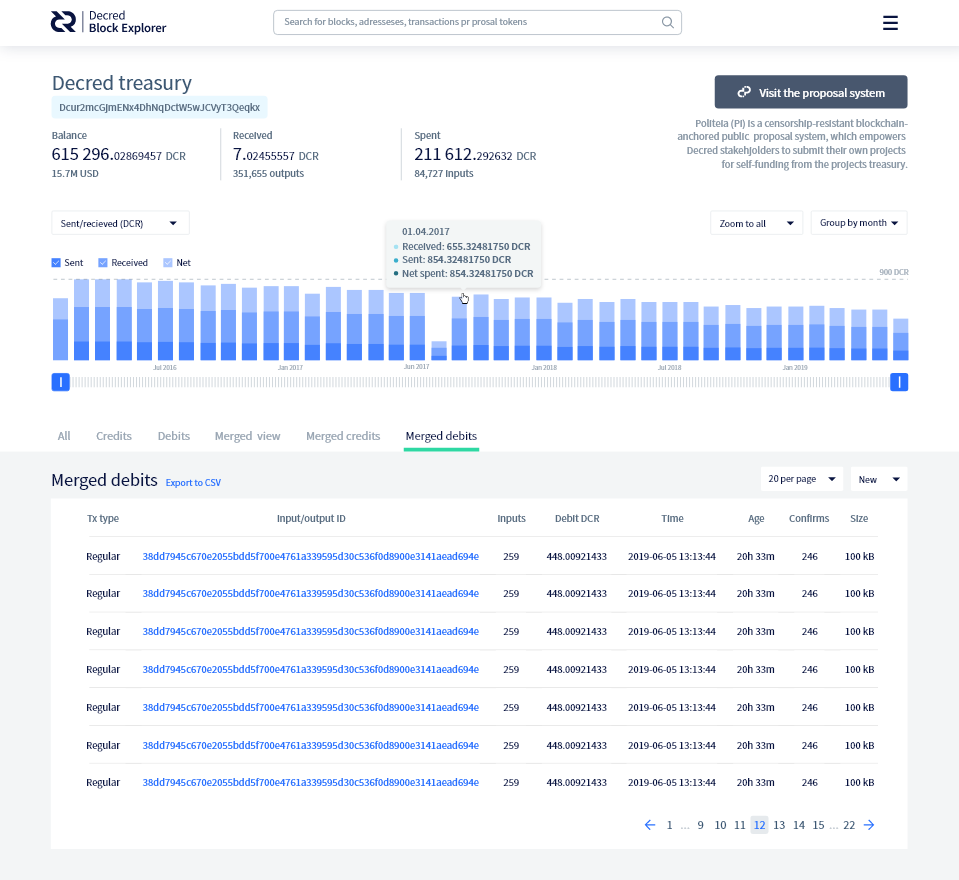Click the 84,727 inputs text

pyautogui.click(x=444, y=174)
